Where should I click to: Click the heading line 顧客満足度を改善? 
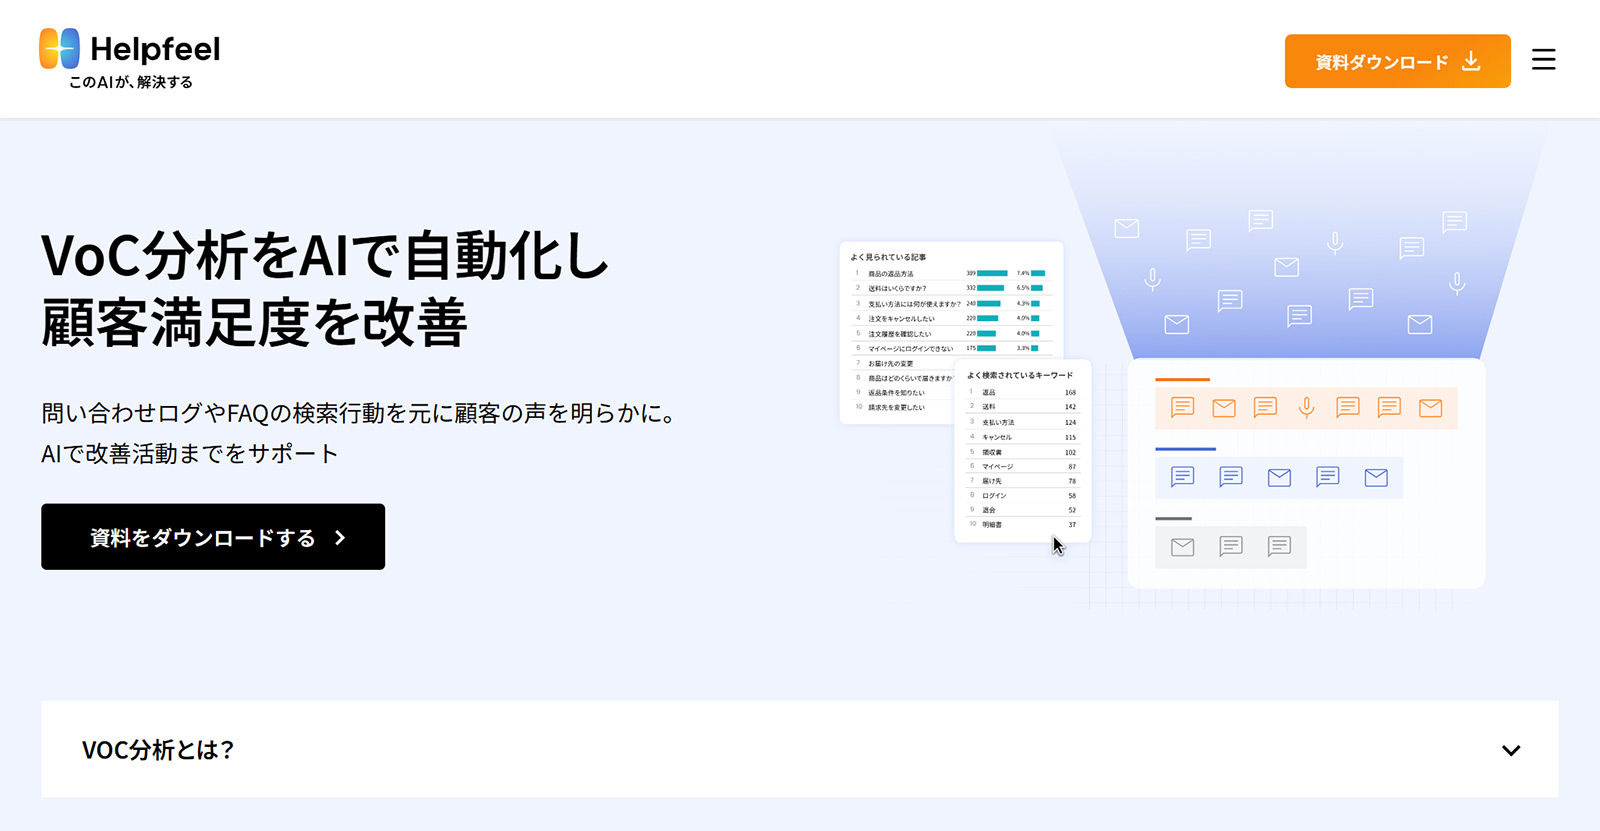(254, 322)
